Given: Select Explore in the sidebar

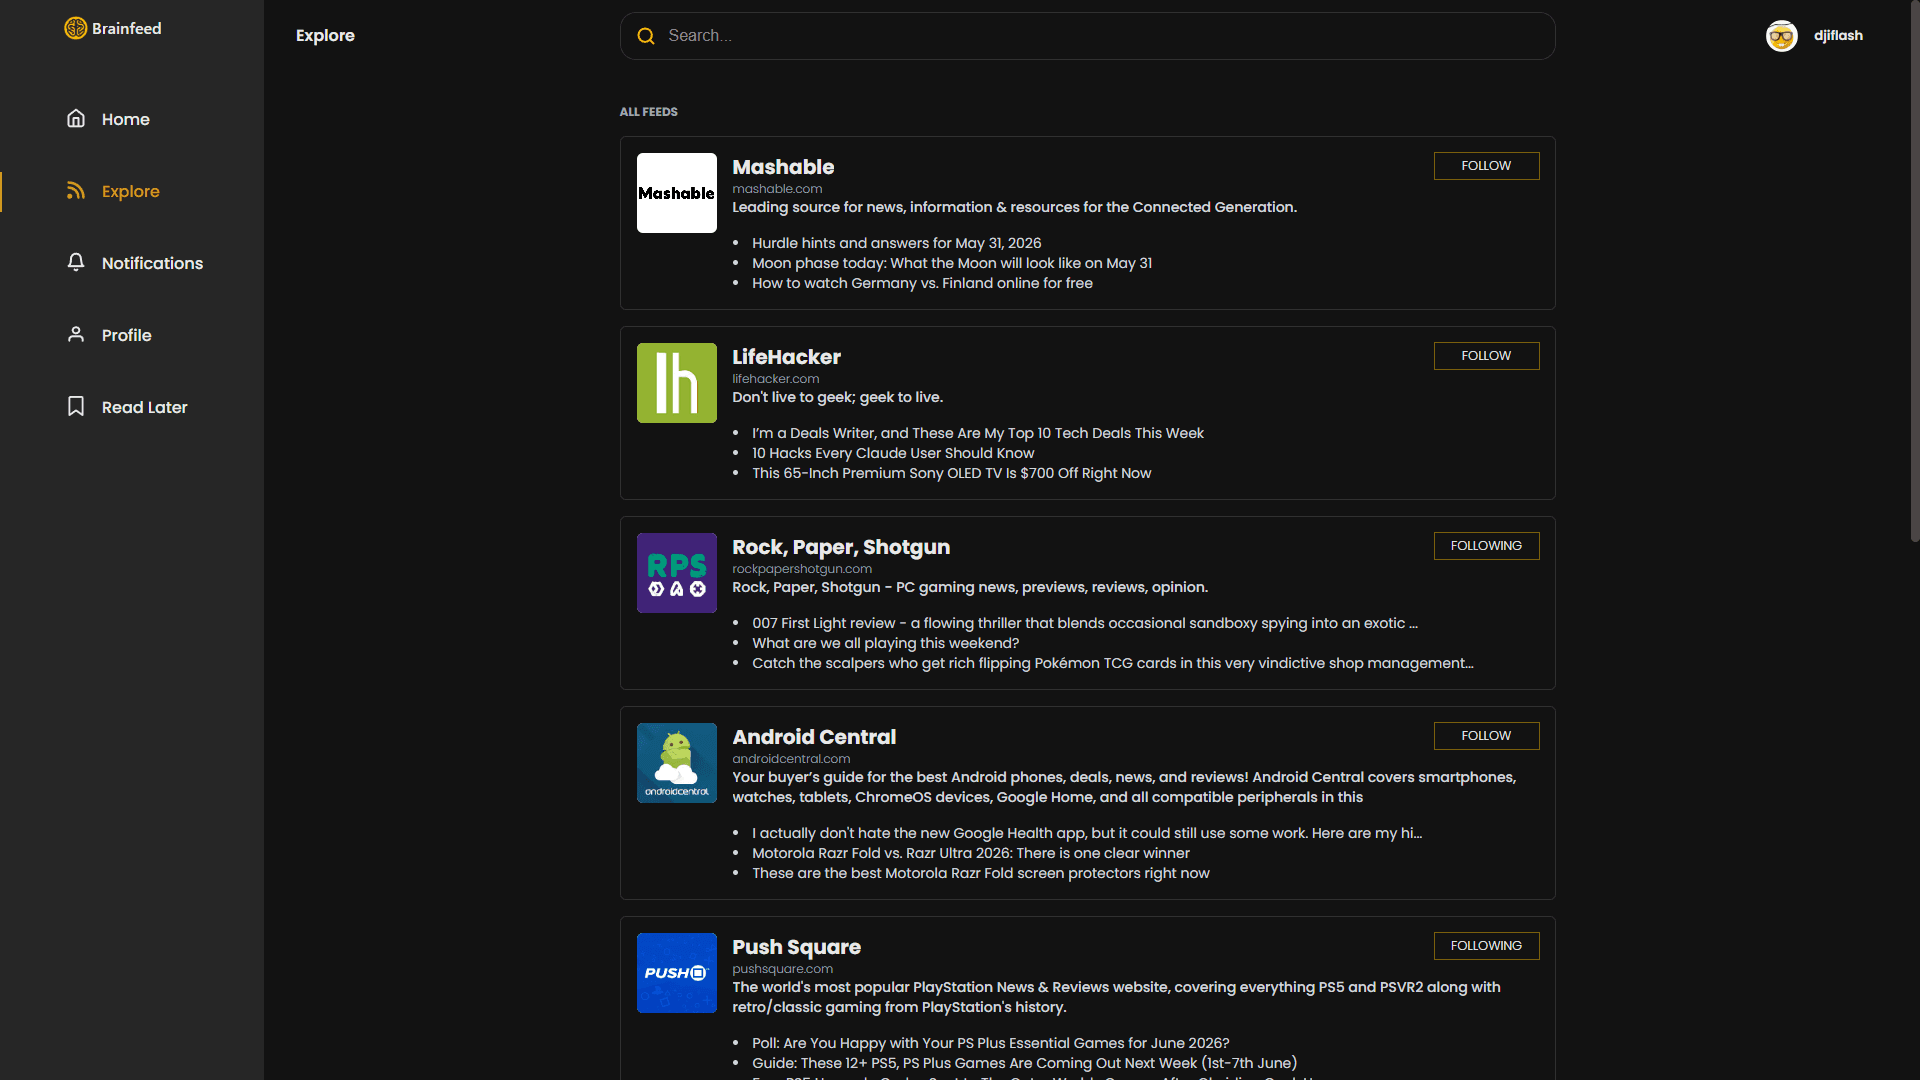Looking at the screenshot, I should [132, 191].
